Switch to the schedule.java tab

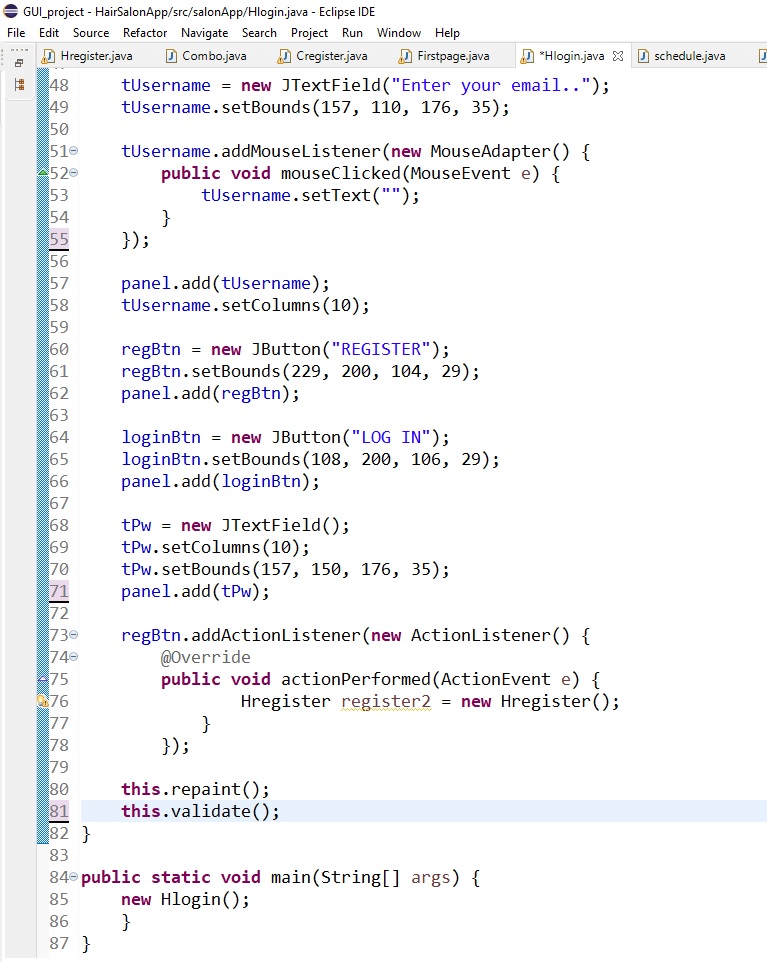tap(682, 56)
